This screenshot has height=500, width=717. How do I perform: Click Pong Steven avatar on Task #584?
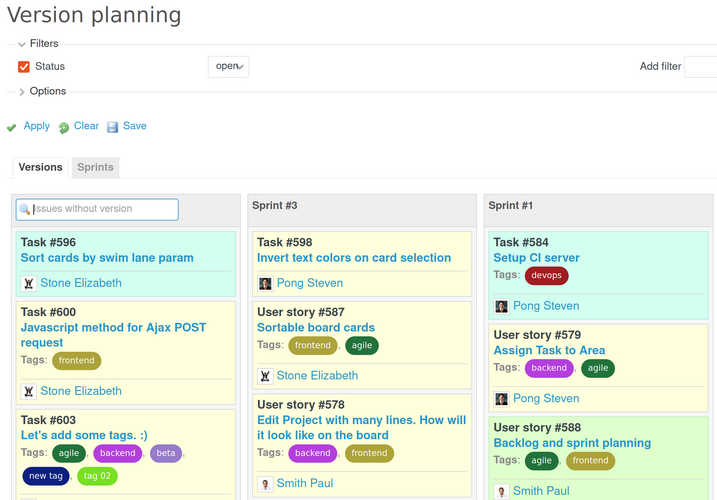point(501,306)
